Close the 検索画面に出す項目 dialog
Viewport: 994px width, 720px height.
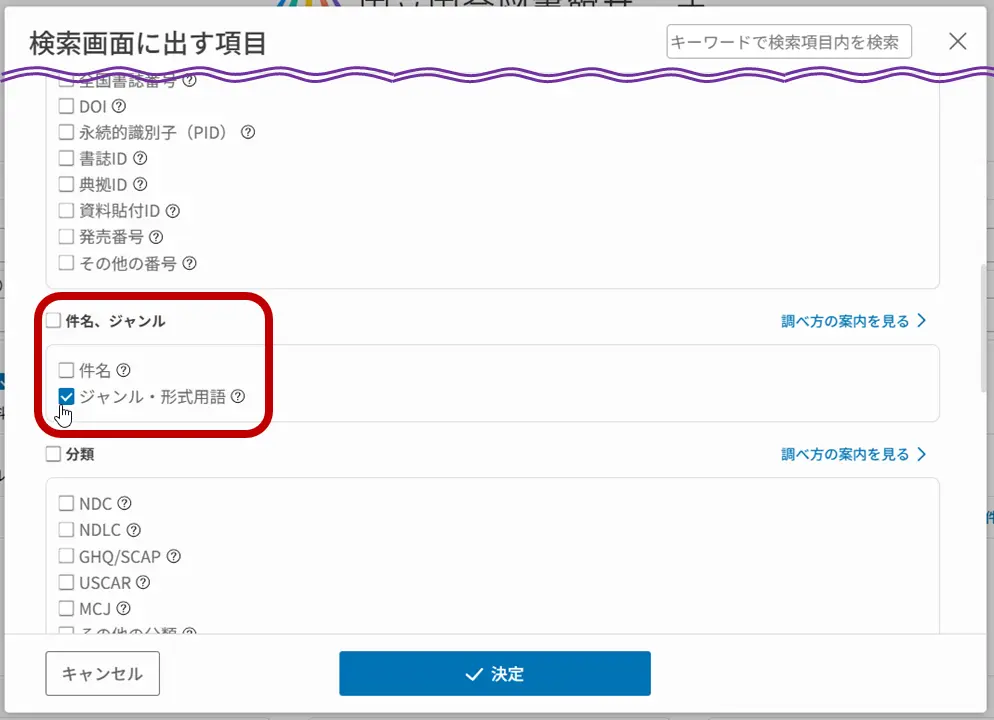957,41
